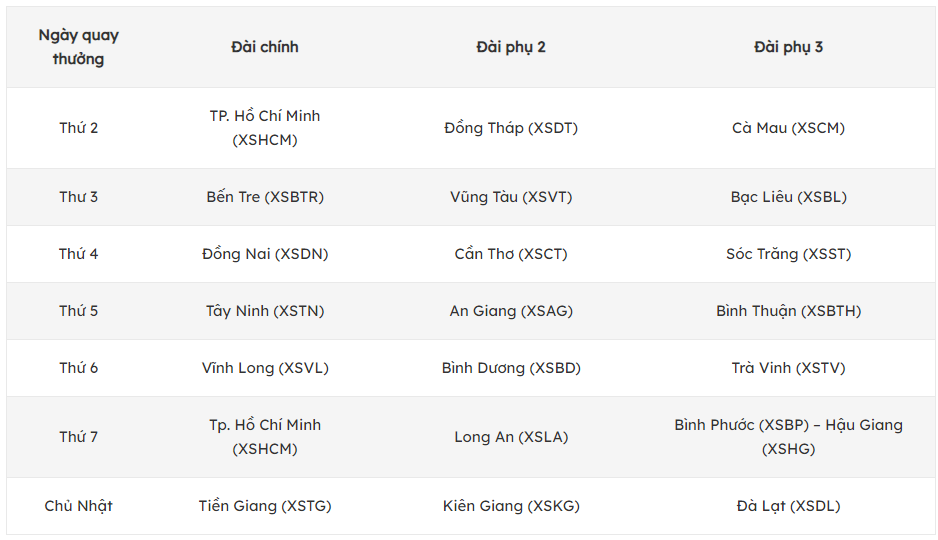Viewport: 938px width, 540px height.
Task: Click the 'Vĩnh Long (XSVL)' entry
Action: click(265, 368)
